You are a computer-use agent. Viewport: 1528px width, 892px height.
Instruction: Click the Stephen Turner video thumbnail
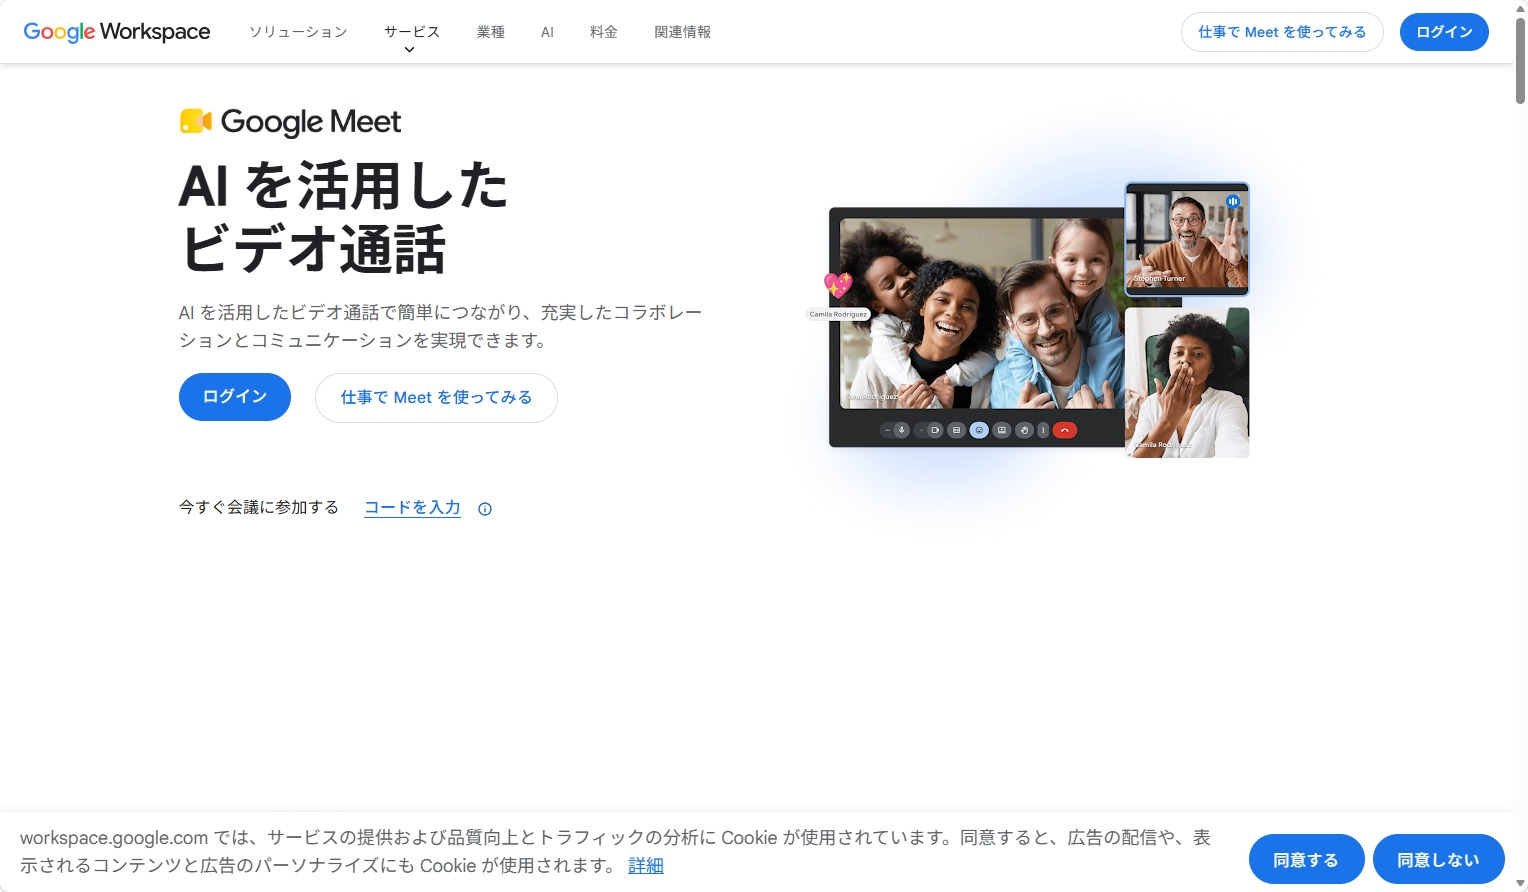tap(1187, 239)
